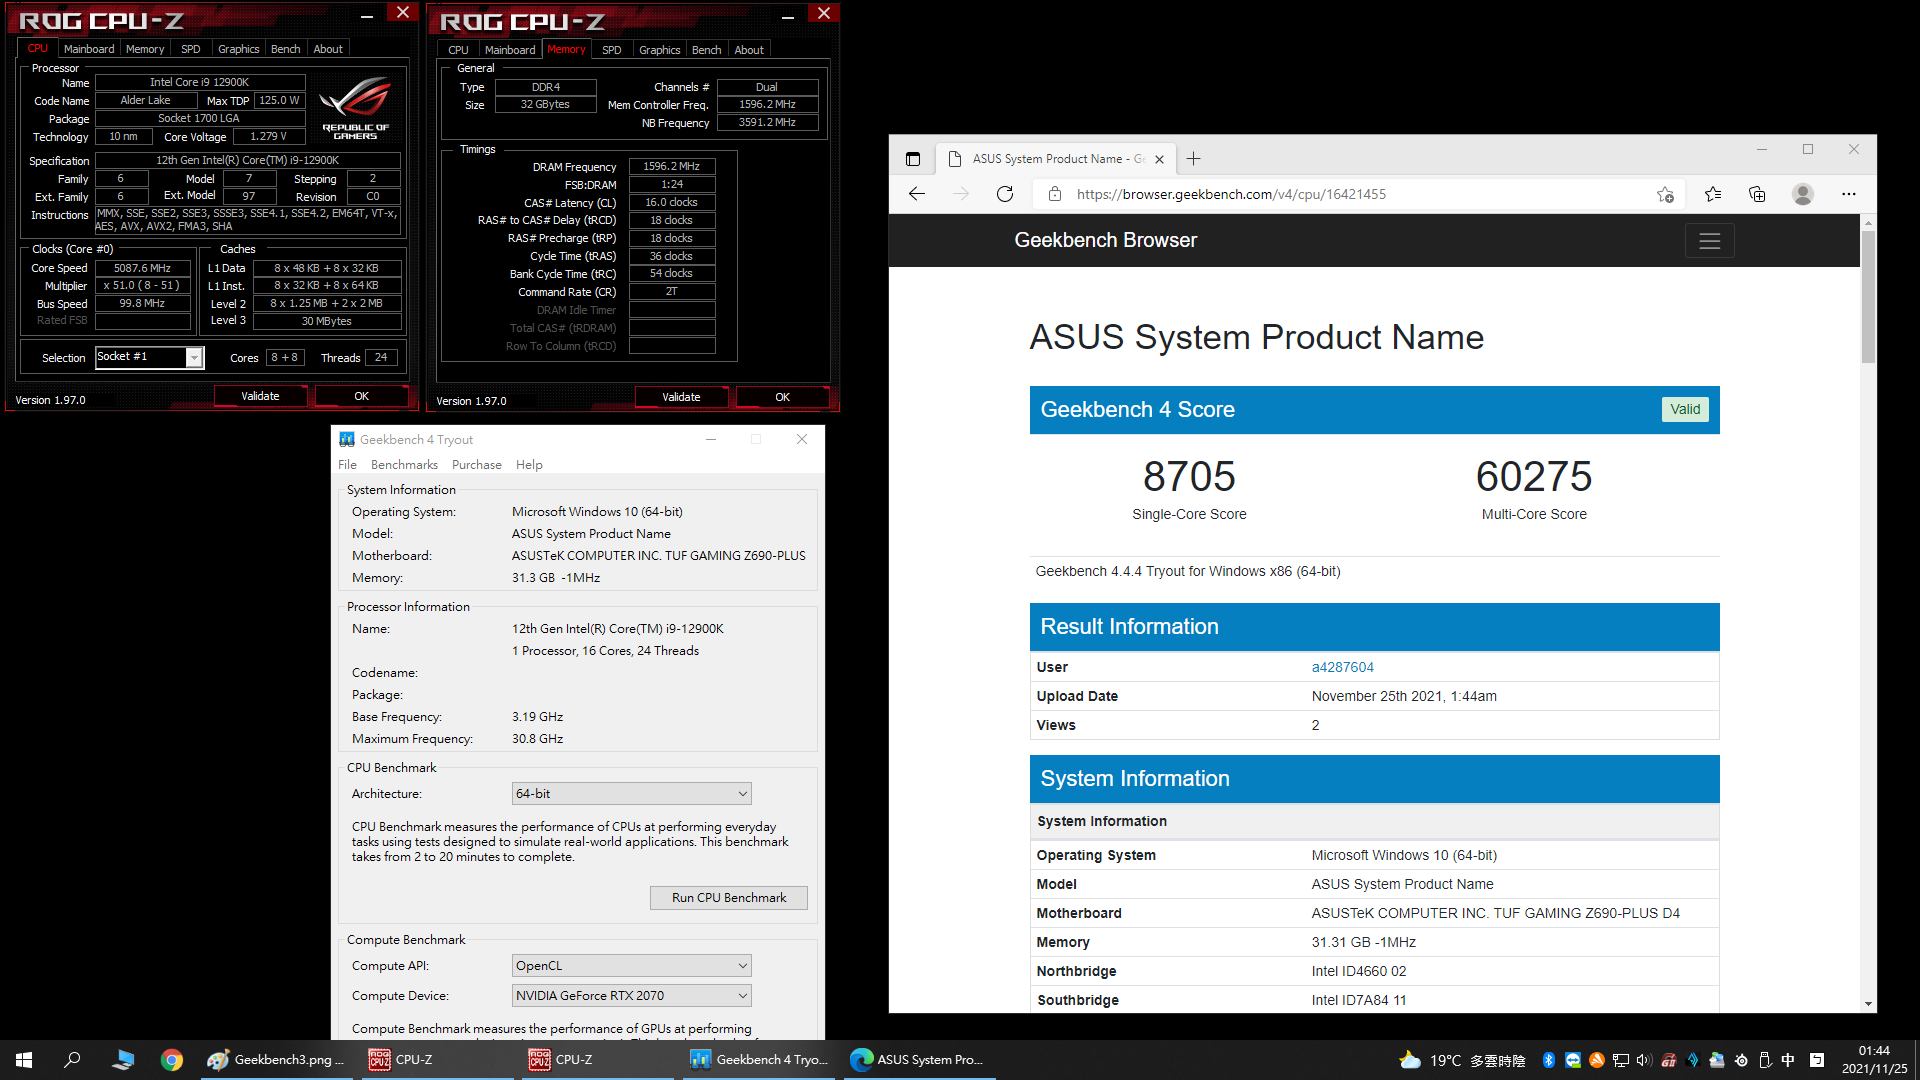1920x1080 pixels.
Task: Click Run CPU Benchmark button
Action: click(729, 898)
